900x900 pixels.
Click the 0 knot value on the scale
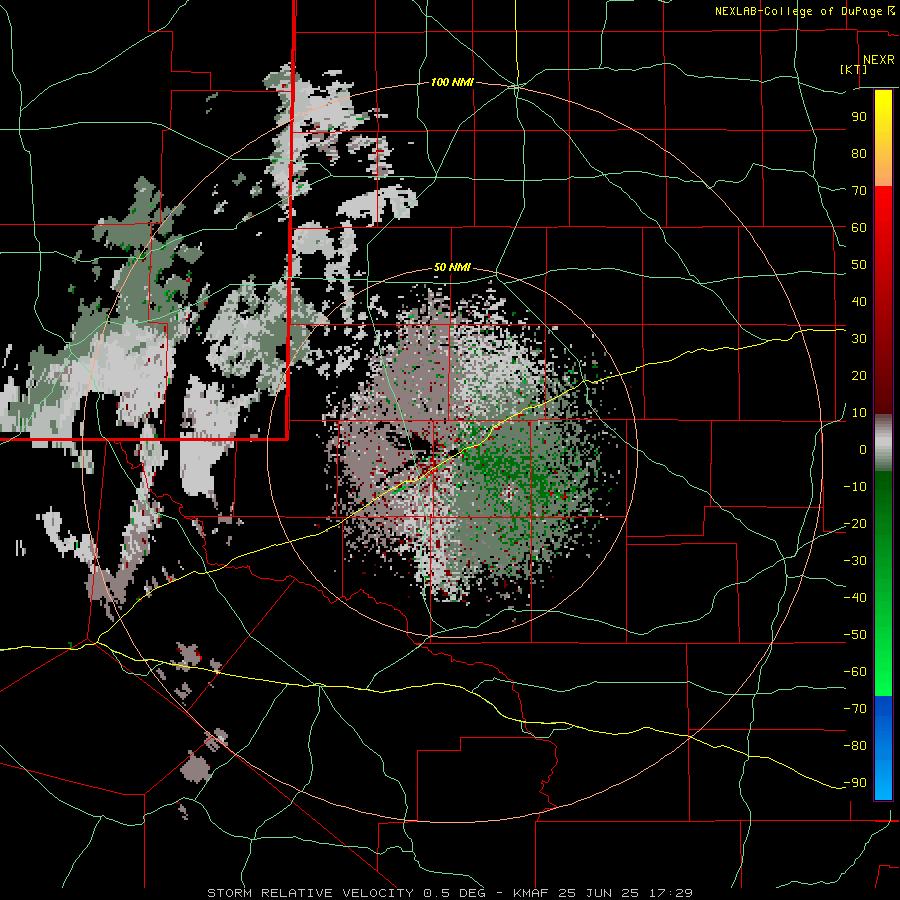[863, 450]
